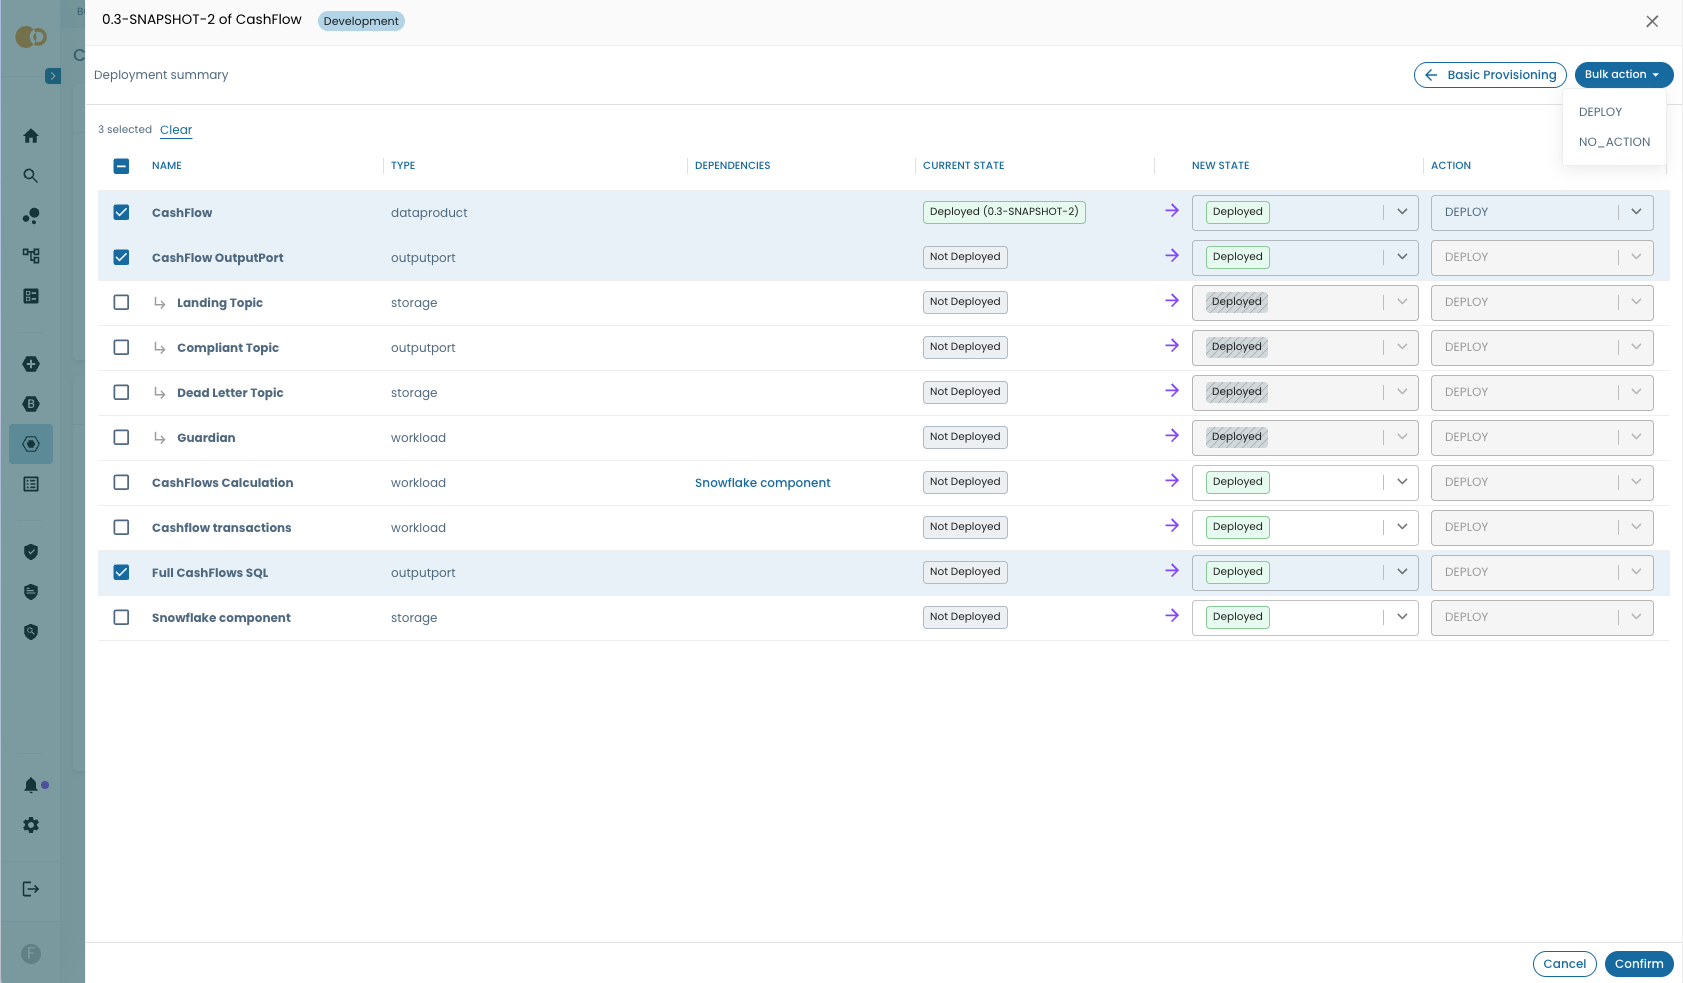Check the Landing Topic checkbox

[121, 302]
